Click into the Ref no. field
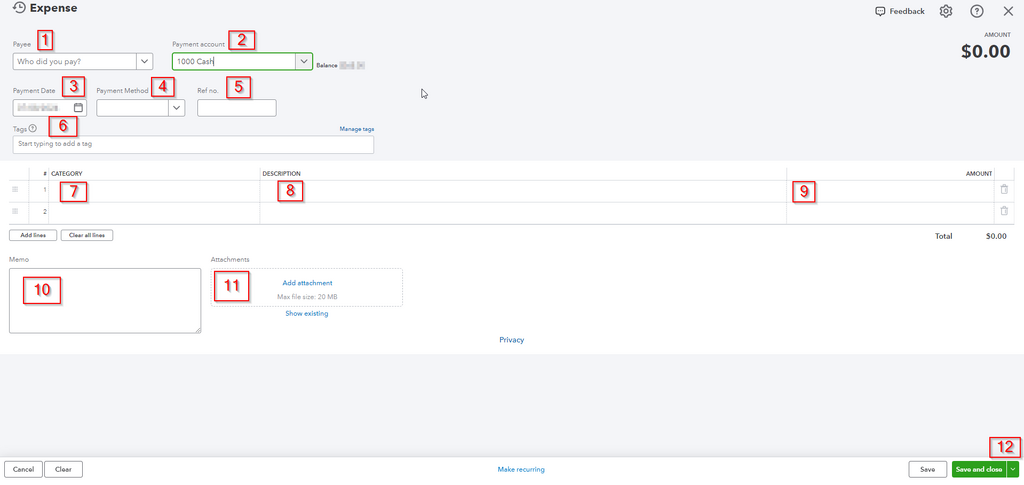Viewport: 1024px width, 485px height. click(236, 108)
